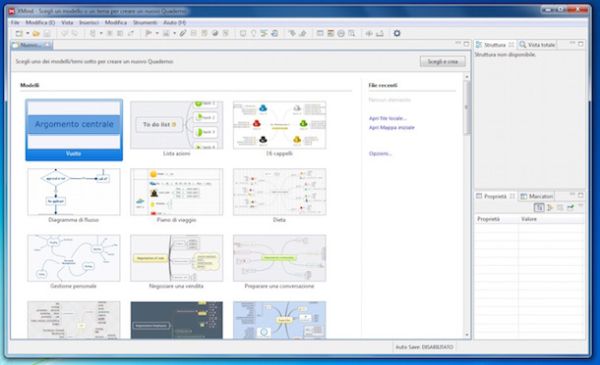Click the new workbook toolbar icon

pos(18,34)
